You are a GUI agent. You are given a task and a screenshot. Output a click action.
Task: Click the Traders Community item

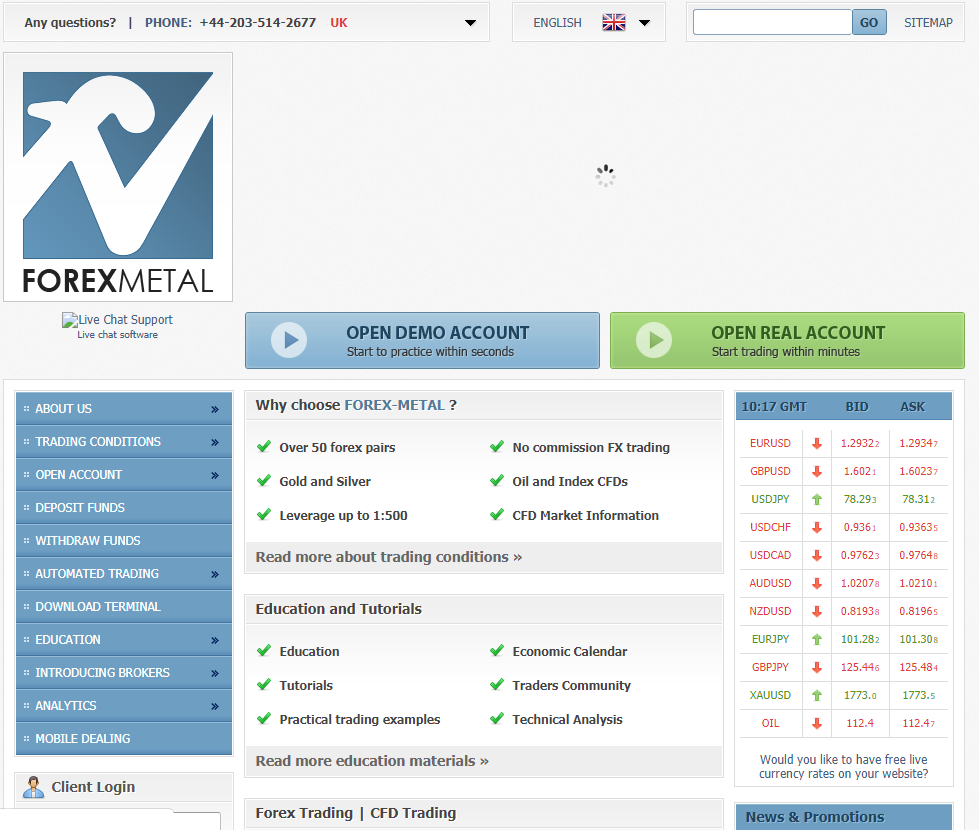point(571,686)
